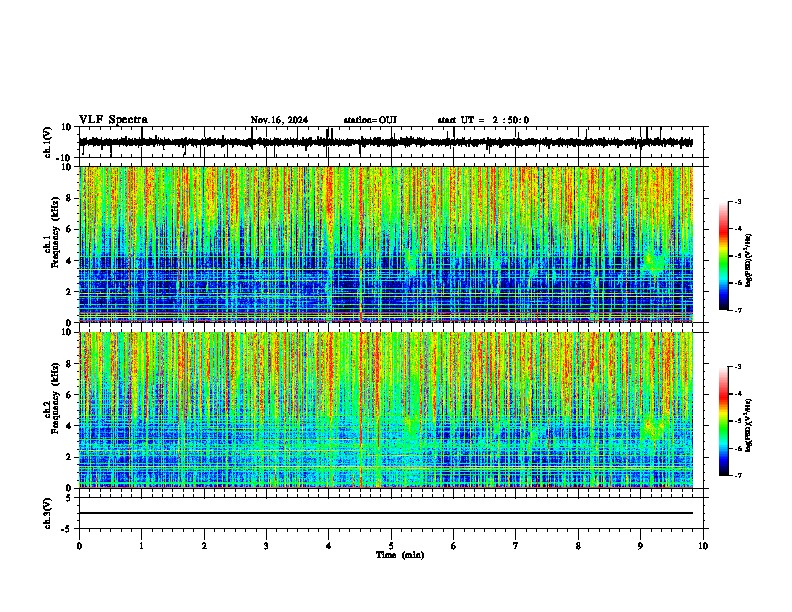The image size is (792, 612).
Task: Click the "Time (min)" axis label
Action: [x=400, y=555]
